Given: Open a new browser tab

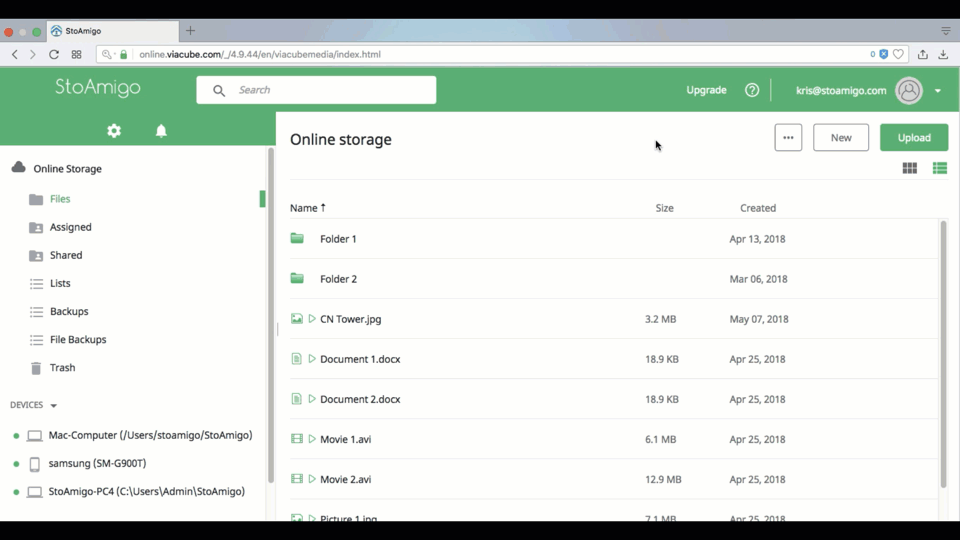Looking at the screenshot, I should pyautogui.click(x=190, y=31).
